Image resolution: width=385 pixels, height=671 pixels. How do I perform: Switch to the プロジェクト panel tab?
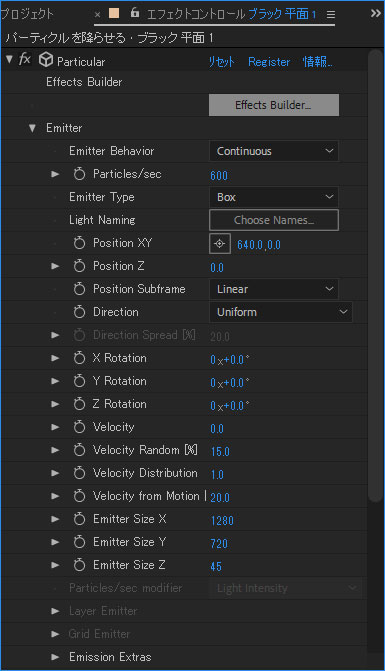27,14
